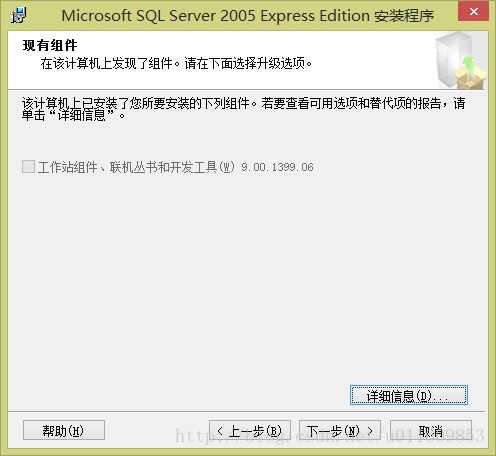Click the left chevron on the 上一步 button

[220, 431]
